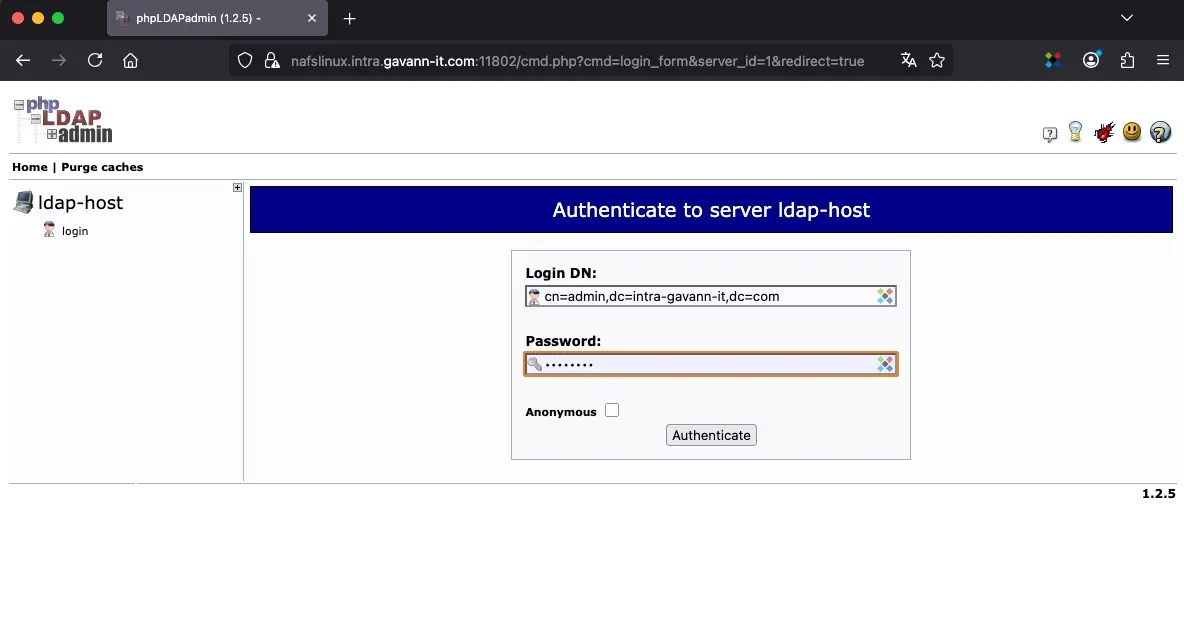
Task: Report a bug using the red bug icon
Action: tap(1103, 132)
